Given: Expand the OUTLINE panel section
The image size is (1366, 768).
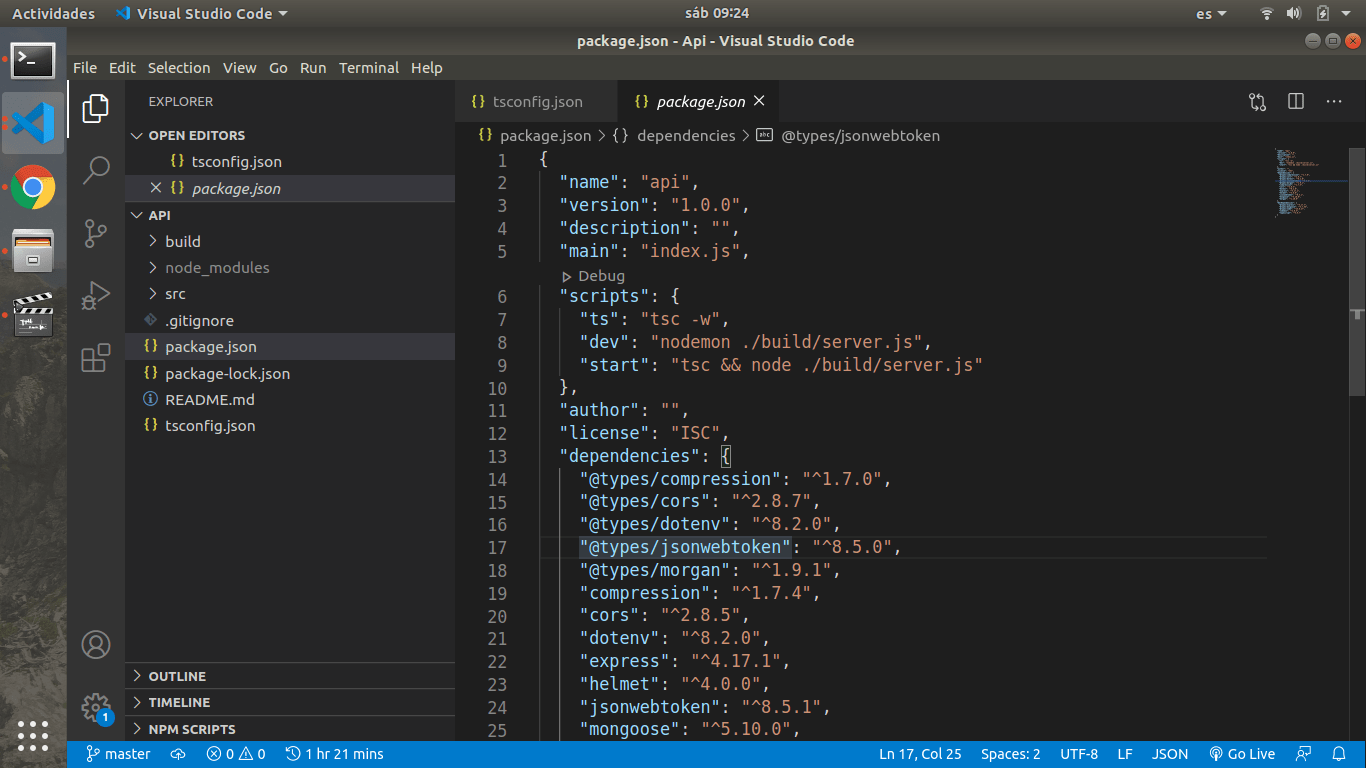Looking at the screenshot, I should (177, 676).
